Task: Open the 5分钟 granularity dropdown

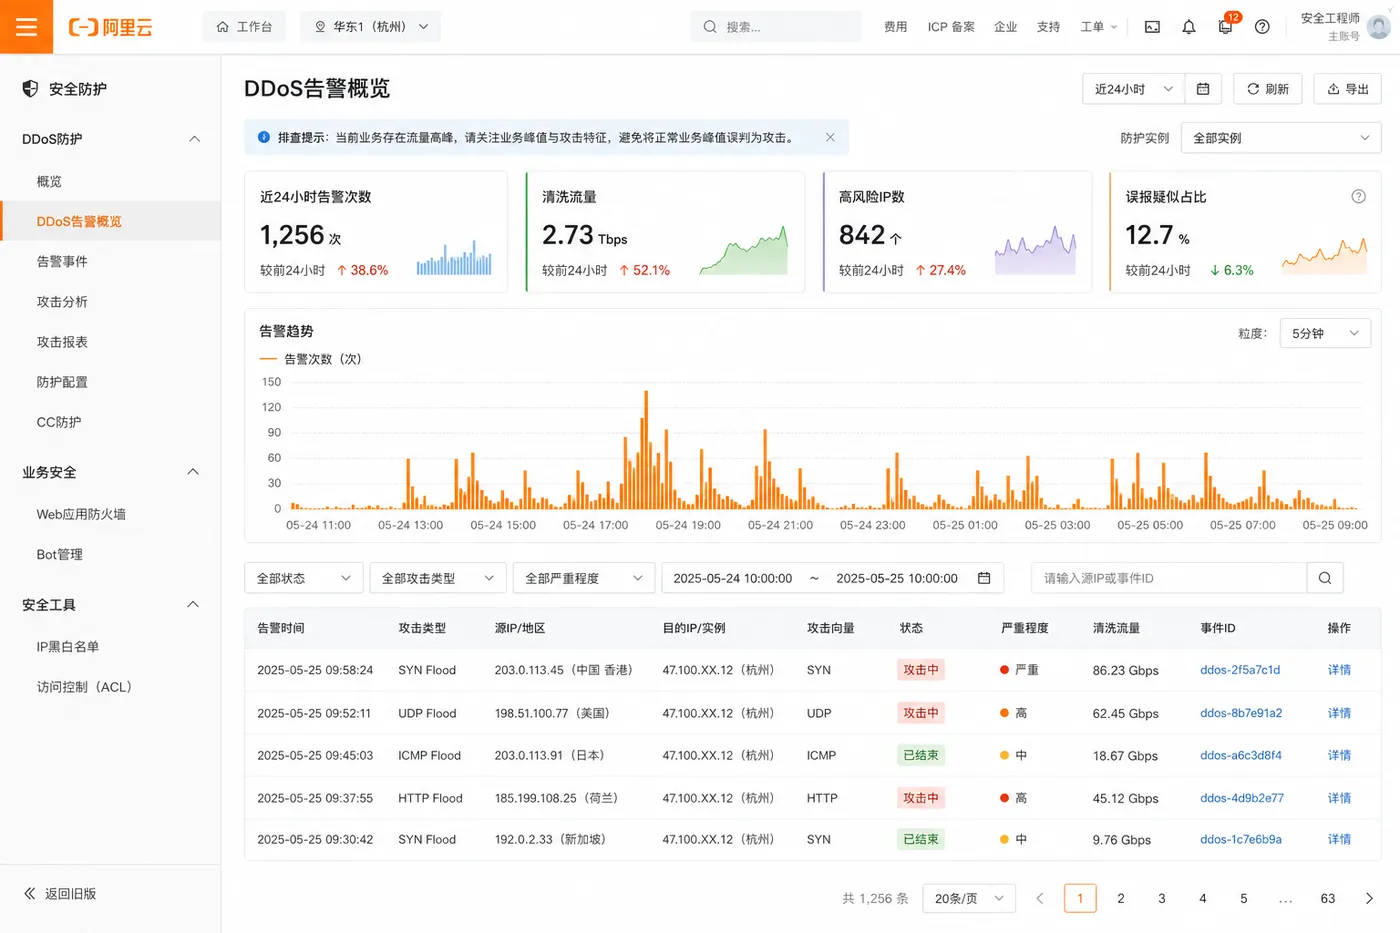Action: click(1325, 334)
